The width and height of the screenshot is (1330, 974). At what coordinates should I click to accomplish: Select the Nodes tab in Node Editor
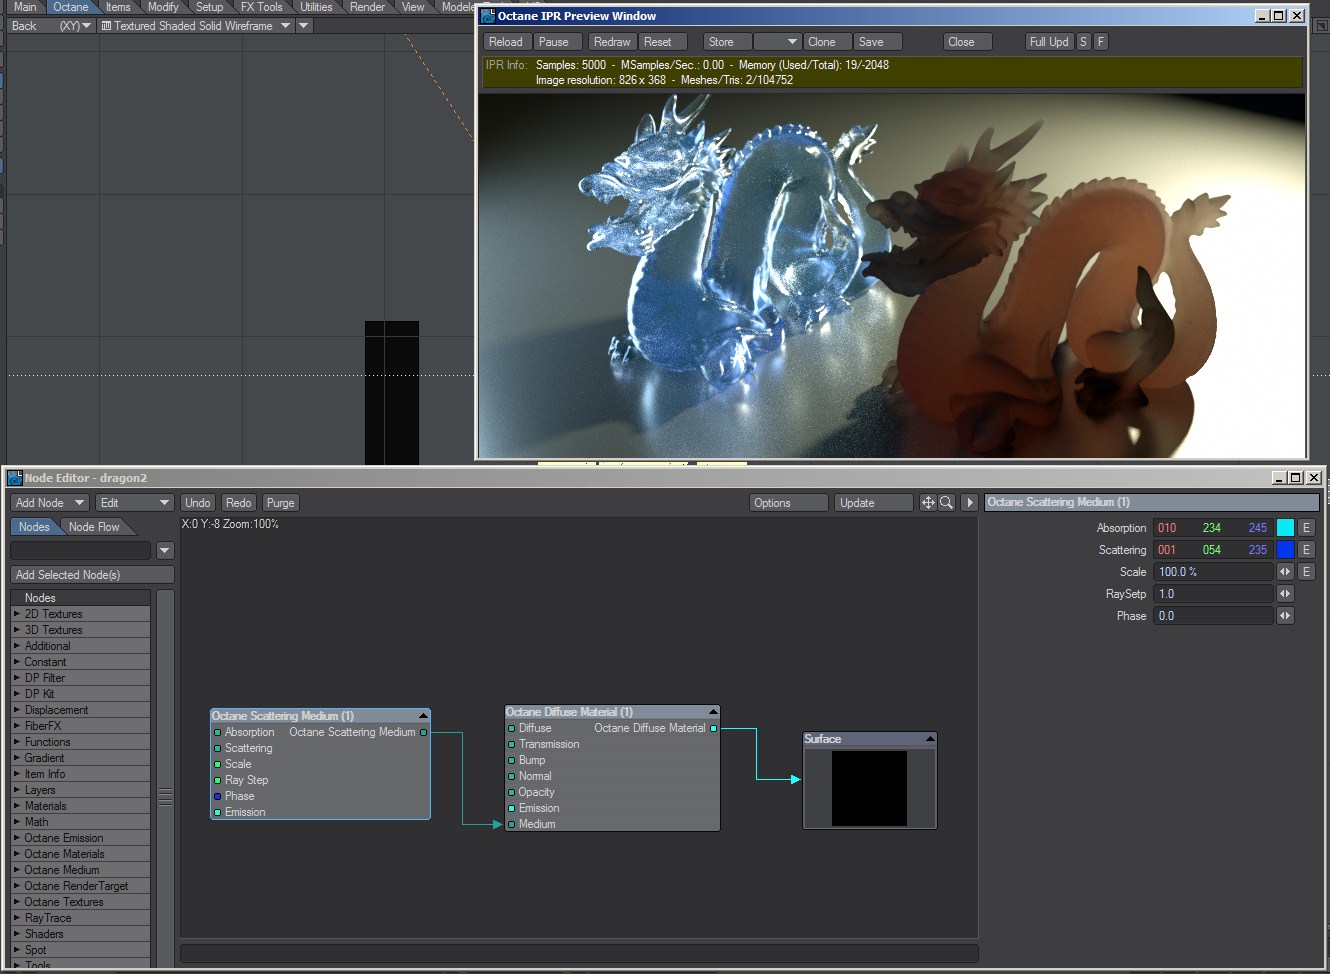click(x=34, y=527)
